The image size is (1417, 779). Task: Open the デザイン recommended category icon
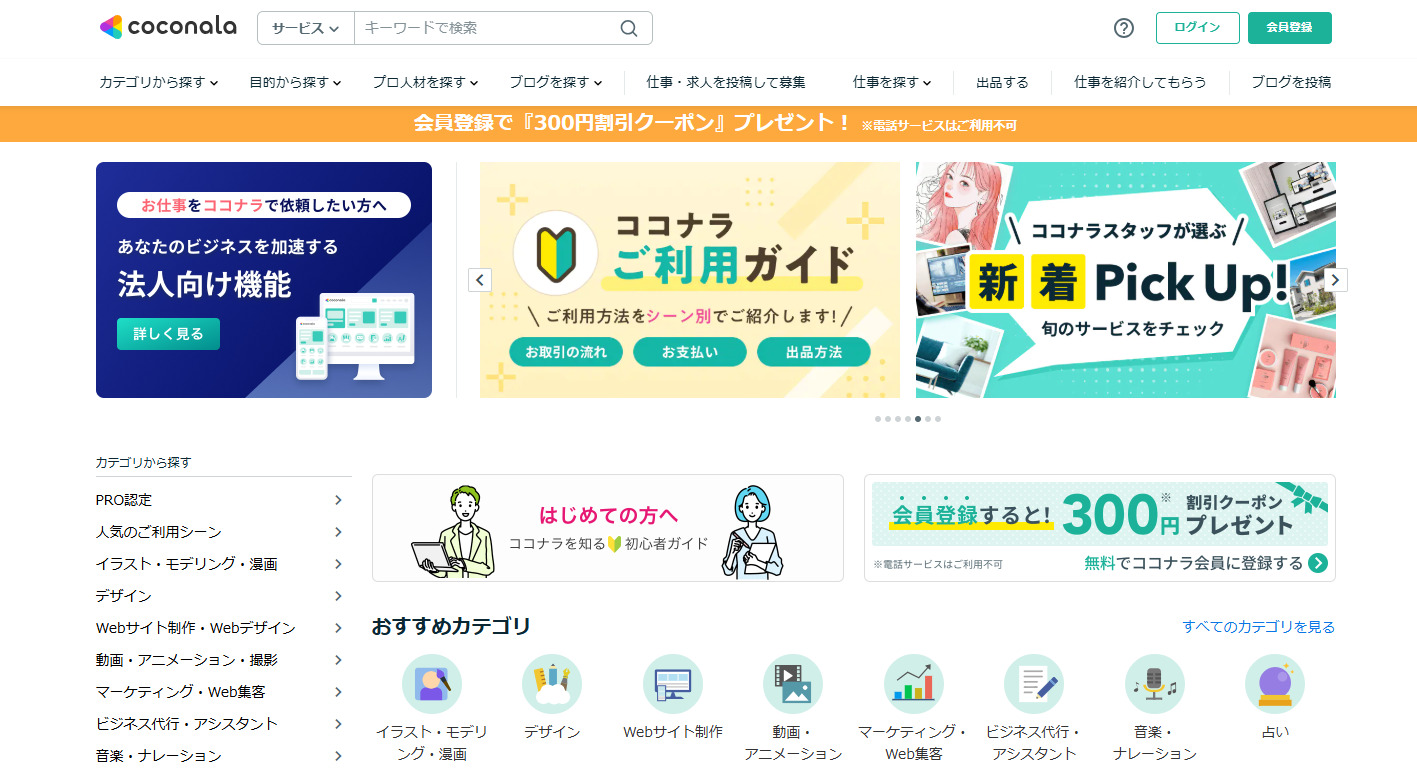pos(552,684)
